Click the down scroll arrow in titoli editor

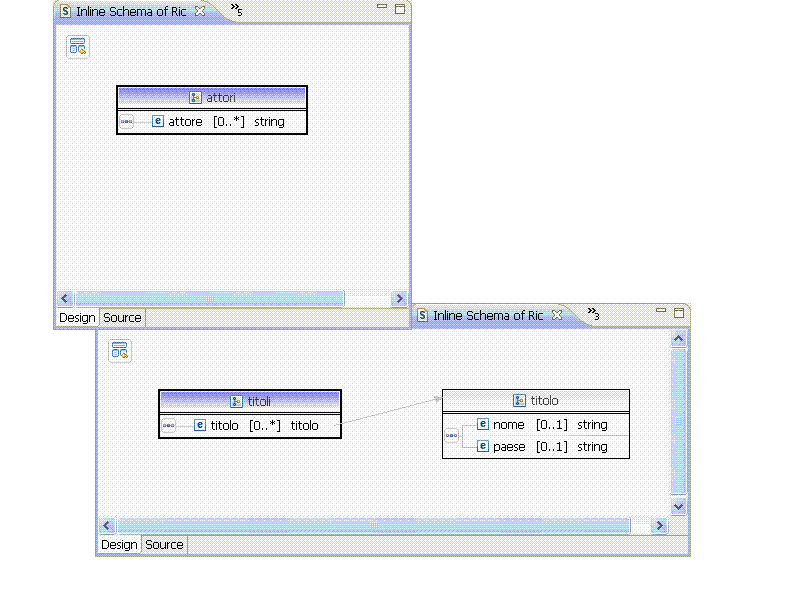678,506
